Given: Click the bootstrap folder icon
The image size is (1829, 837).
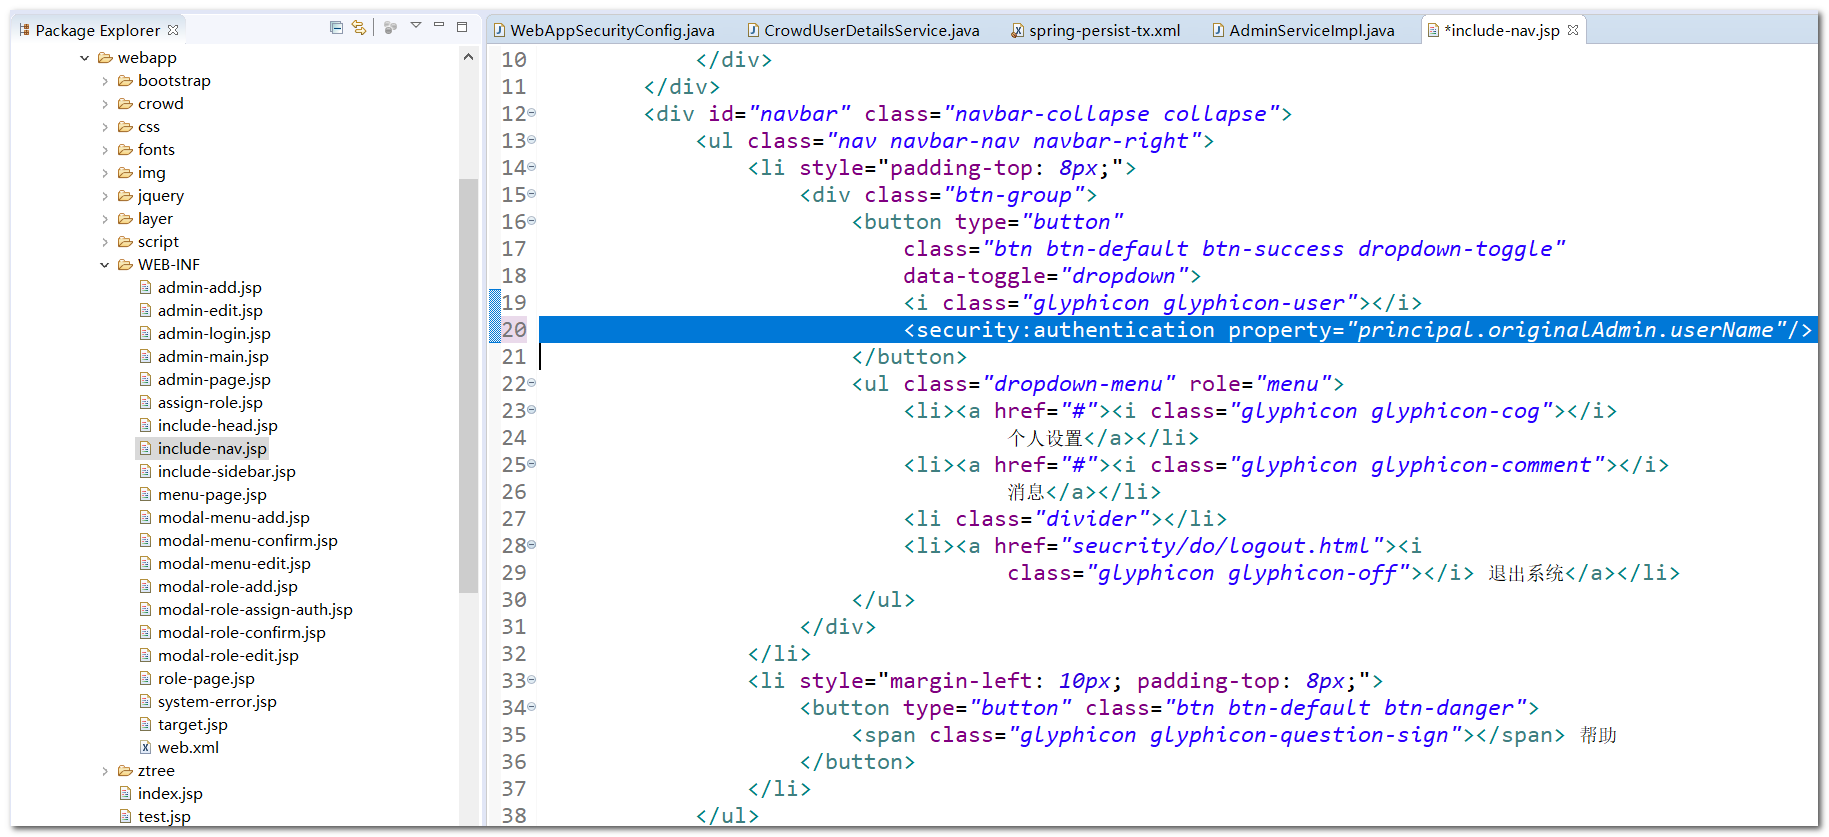Looking at the screenshot, I should [x=125, y=81].
